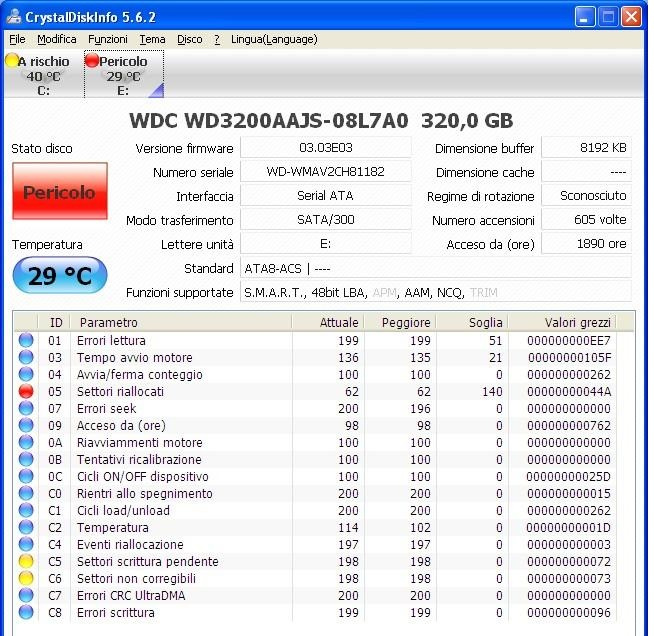Click the blue status icon for Errori seek
Image resolution: width=654 pixels, height=636 pixels.
(x=26, y=408)
